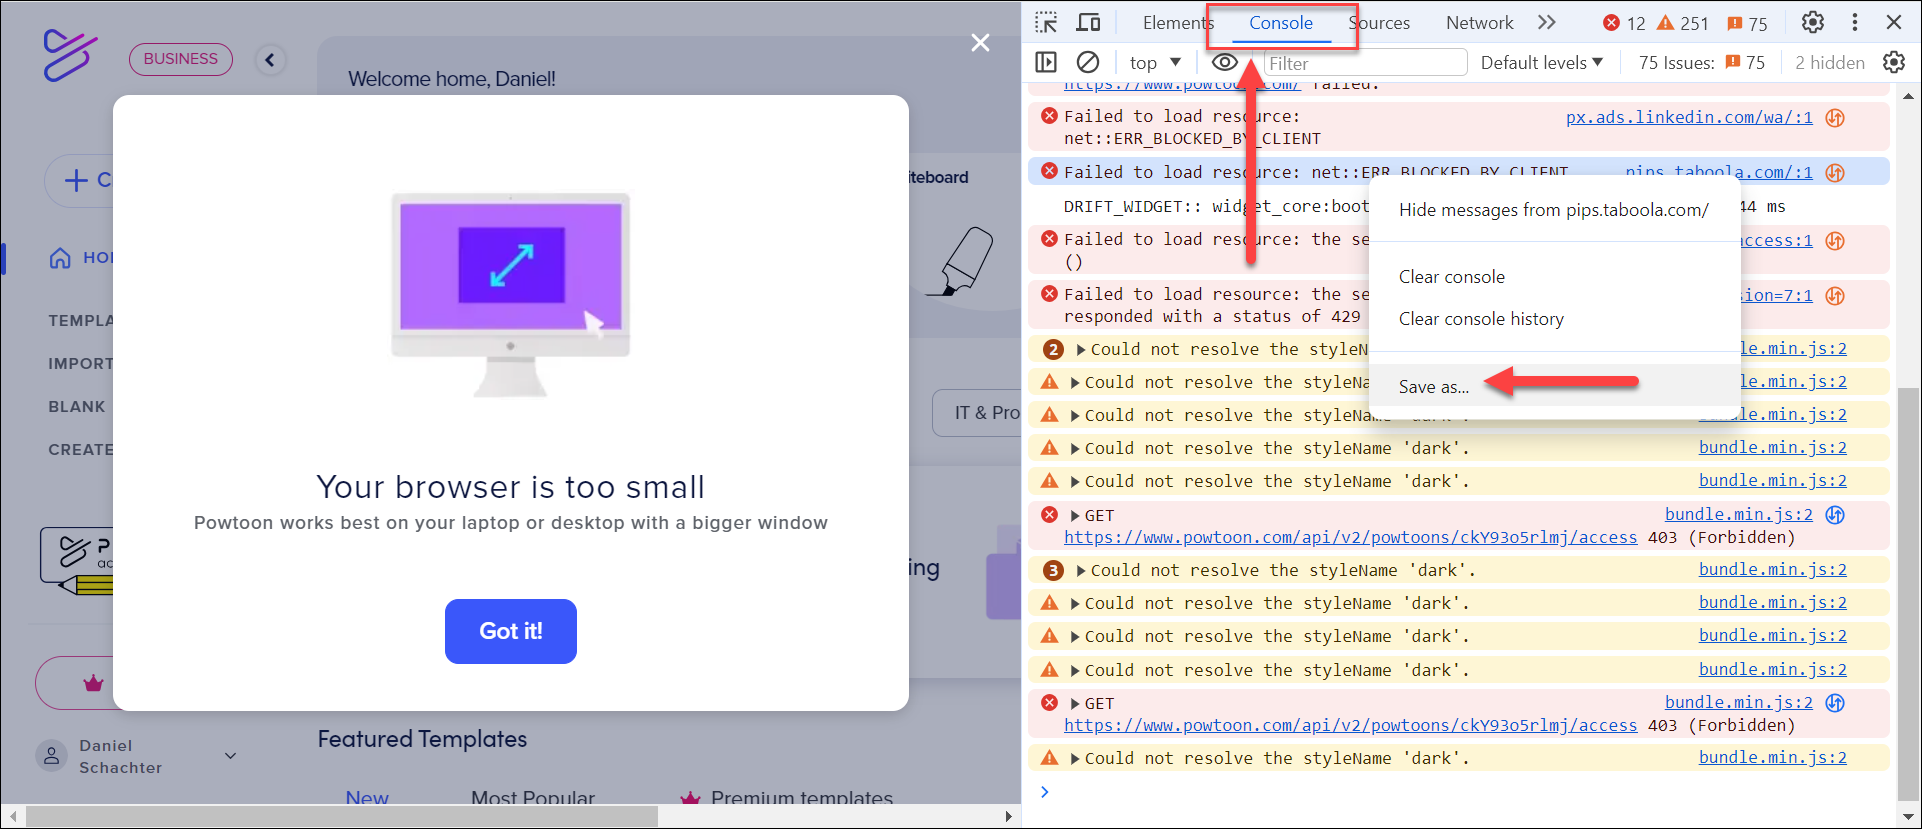Click the console vertical scrollbar up arrow
Screen dimensions: 1922x829
click(1908, 97)
